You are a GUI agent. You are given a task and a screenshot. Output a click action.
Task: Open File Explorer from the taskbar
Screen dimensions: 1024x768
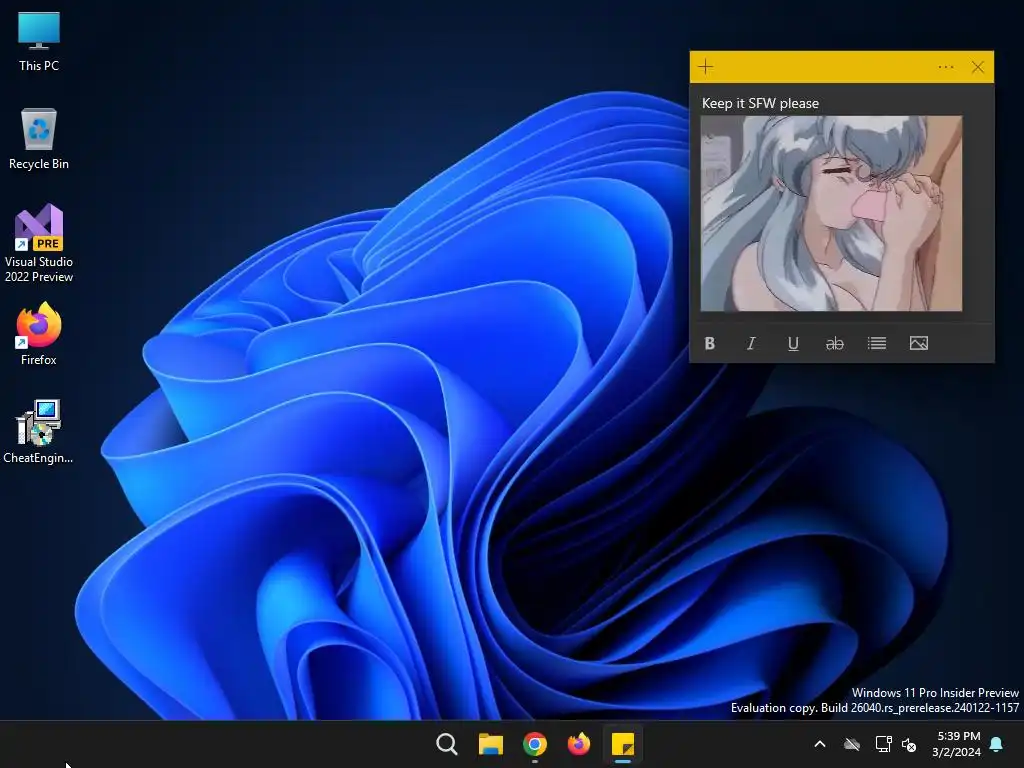click(490, 744)
